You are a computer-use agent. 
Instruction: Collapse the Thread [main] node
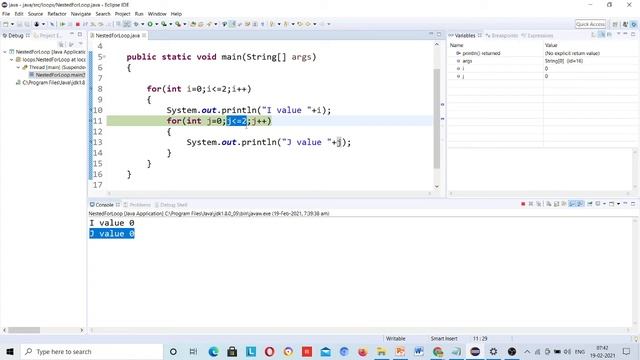[18, 67]
